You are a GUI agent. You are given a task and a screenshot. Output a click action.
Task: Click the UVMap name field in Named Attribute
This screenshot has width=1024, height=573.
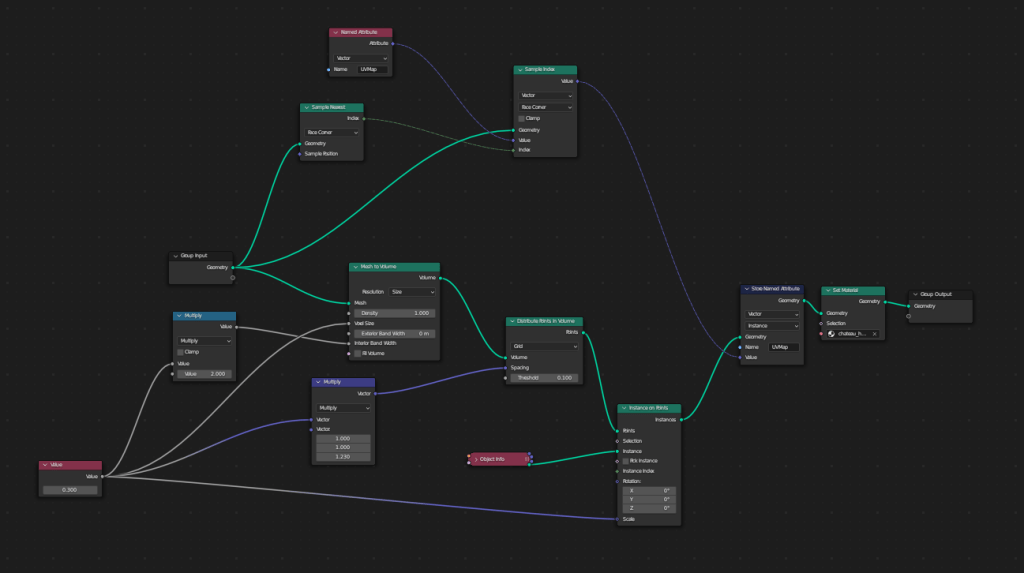(x=372, y=69)
